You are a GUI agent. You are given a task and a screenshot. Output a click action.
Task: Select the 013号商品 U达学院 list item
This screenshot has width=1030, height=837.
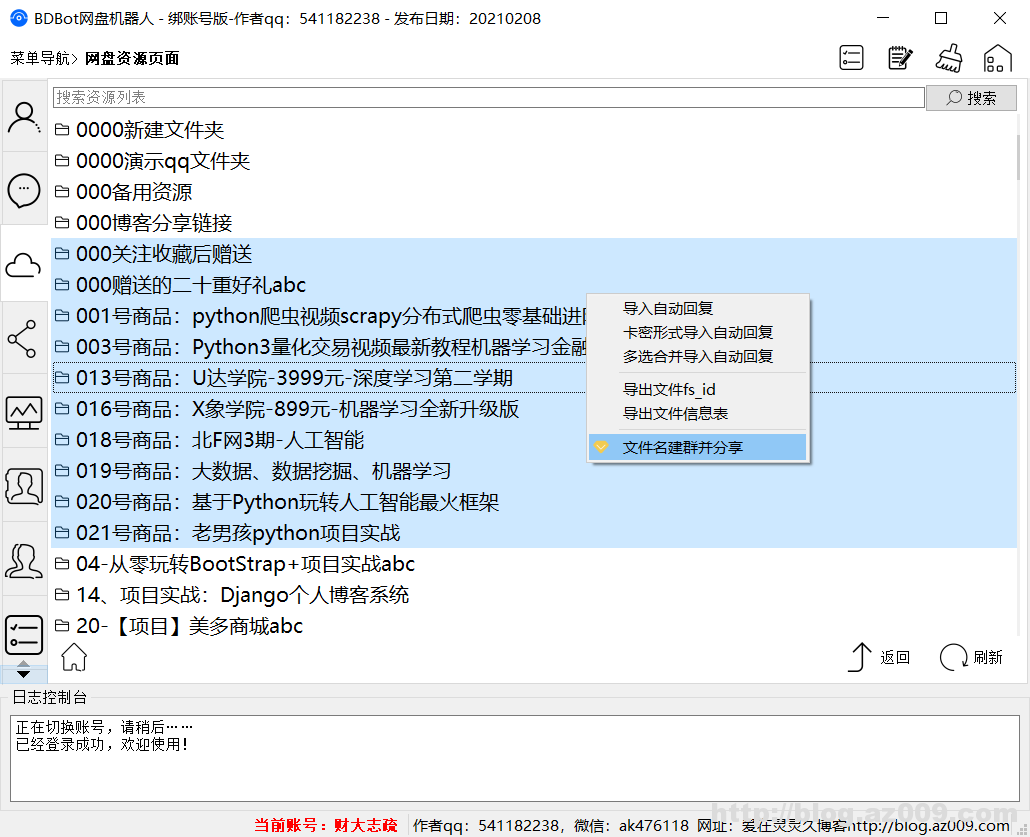[300, 377]
